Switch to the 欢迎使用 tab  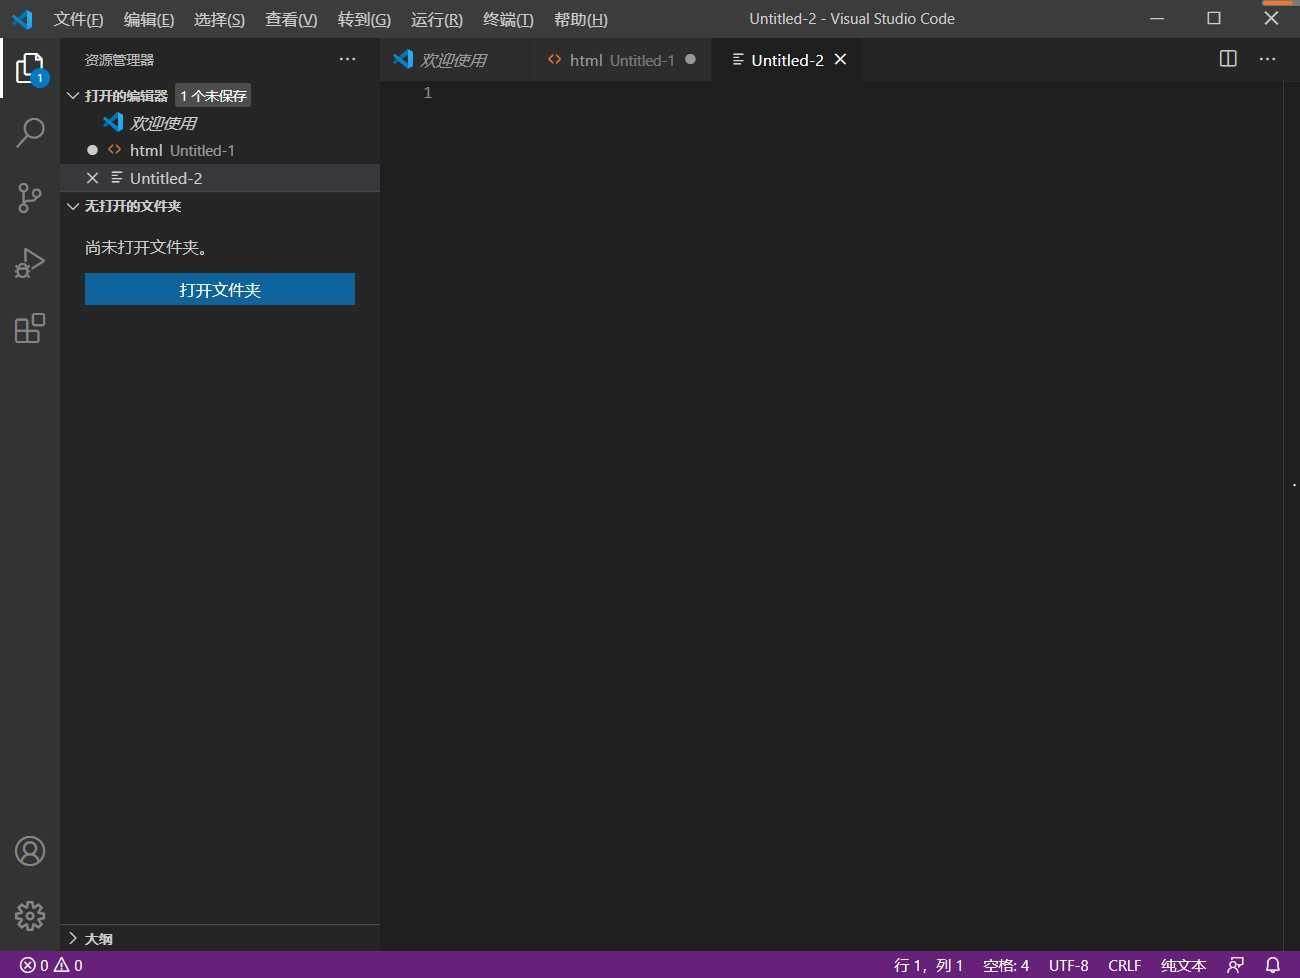pos(455,60)
